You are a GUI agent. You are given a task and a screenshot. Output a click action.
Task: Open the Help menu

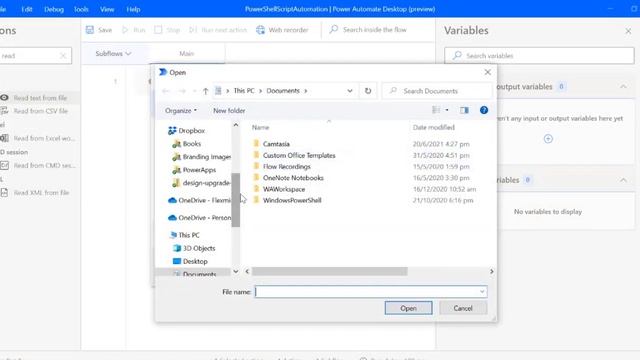[133, 9]
